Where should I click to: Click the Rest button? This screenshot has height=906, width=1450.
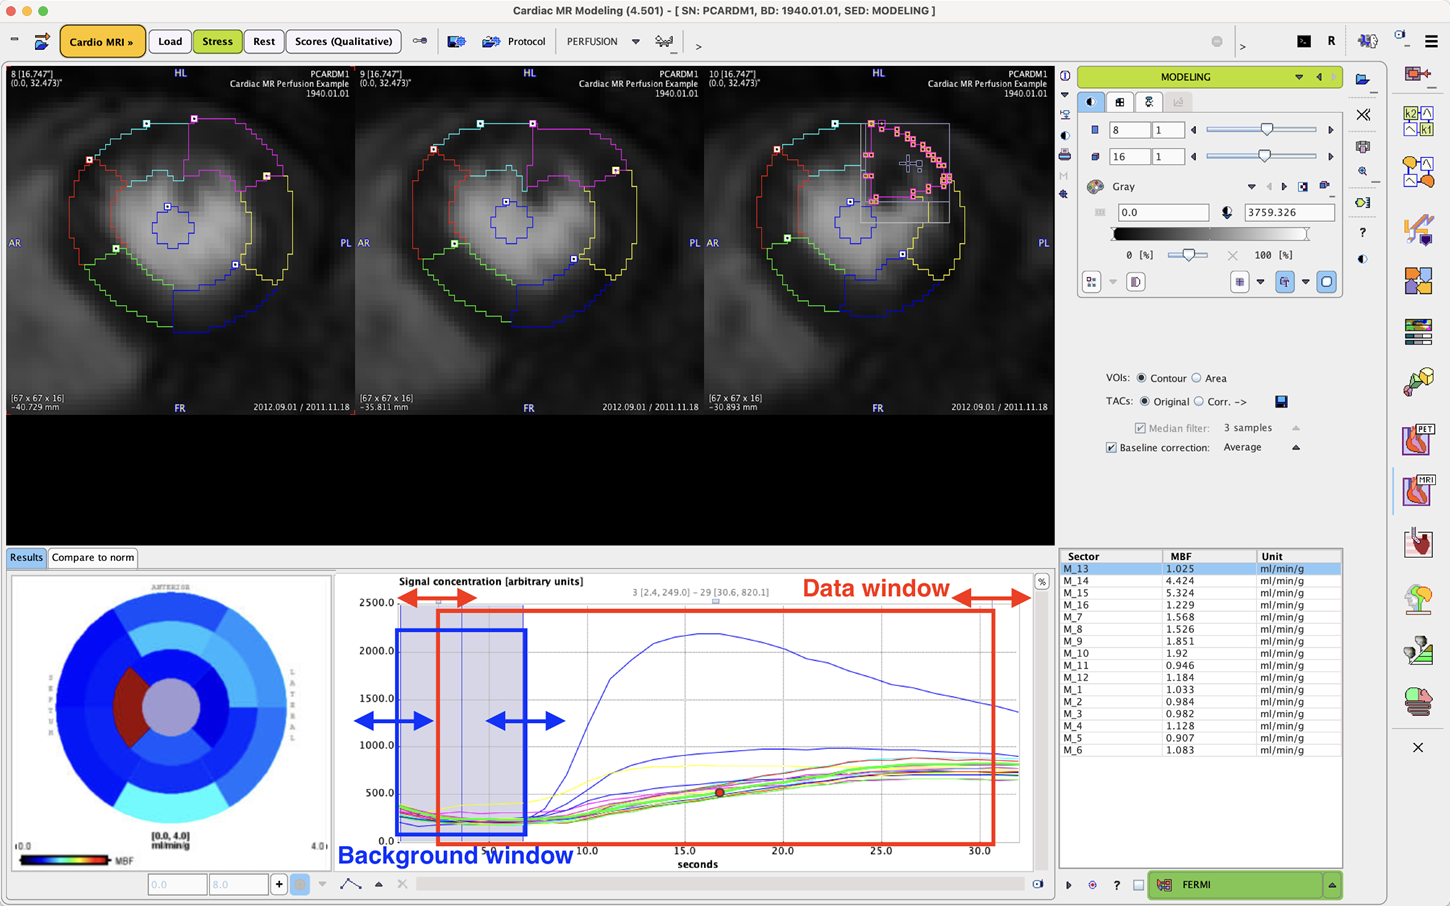264,42
